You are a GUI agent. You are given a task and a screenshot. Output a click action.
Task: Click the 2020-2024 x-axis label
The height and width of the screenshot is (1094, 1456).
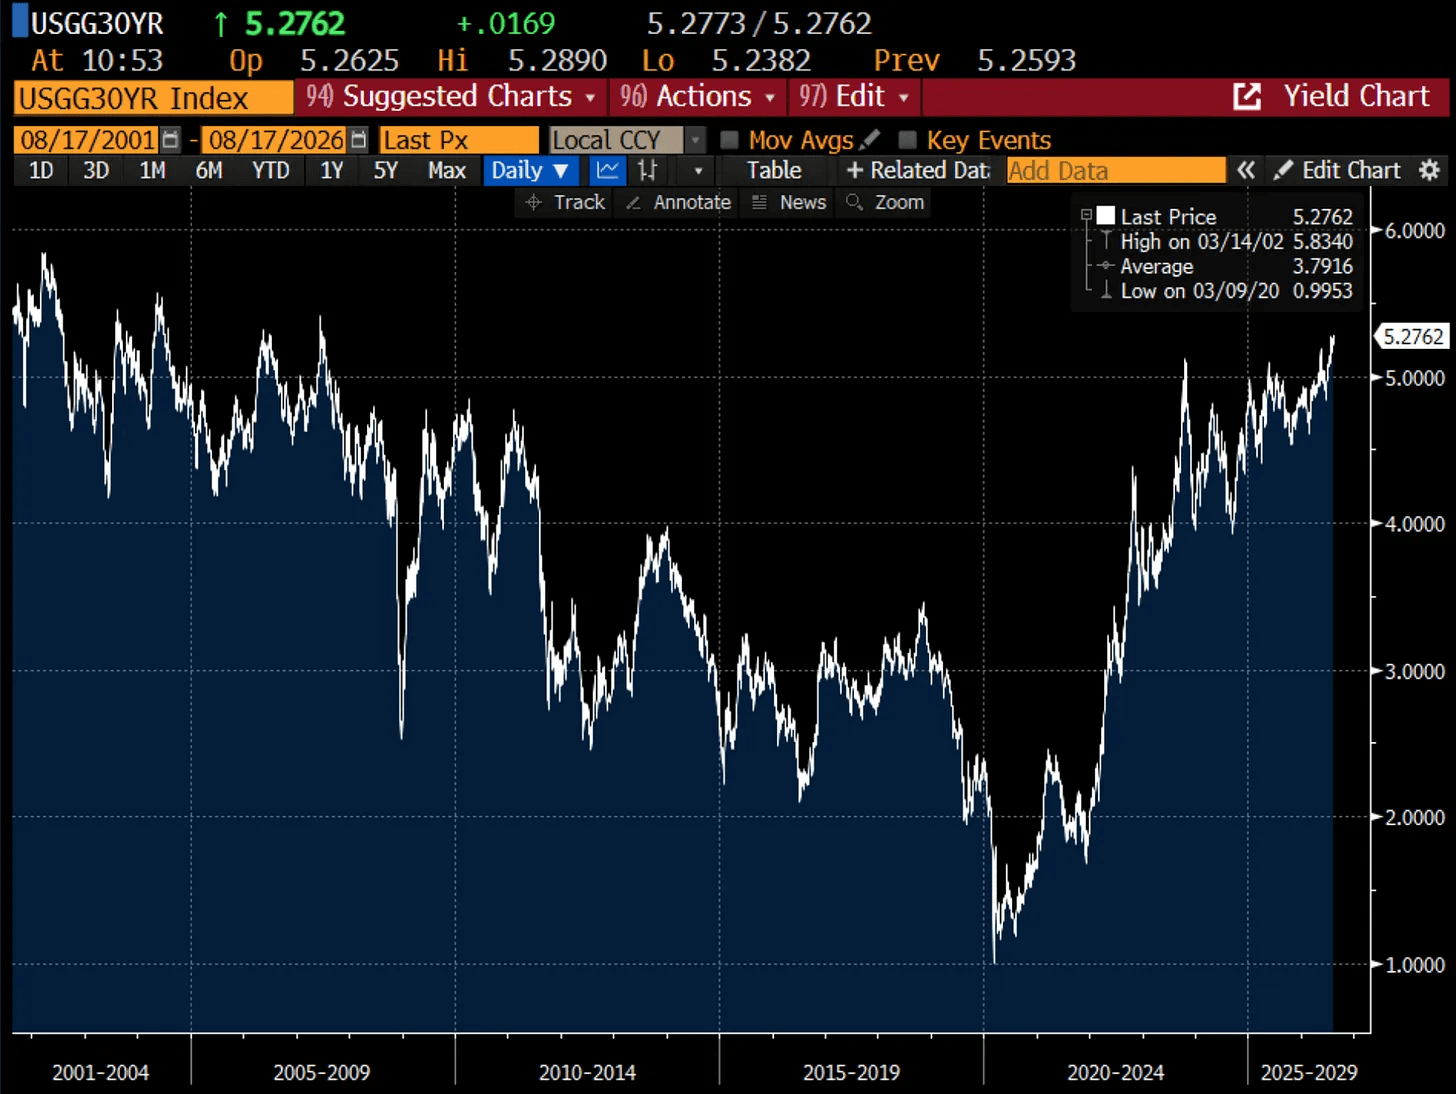(x=1115, y=1073)
